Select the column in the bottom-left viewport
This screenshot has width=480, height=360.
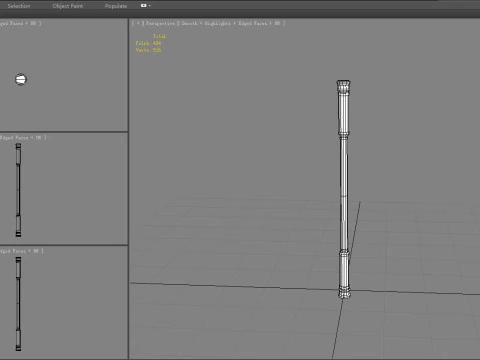(18, 304)
